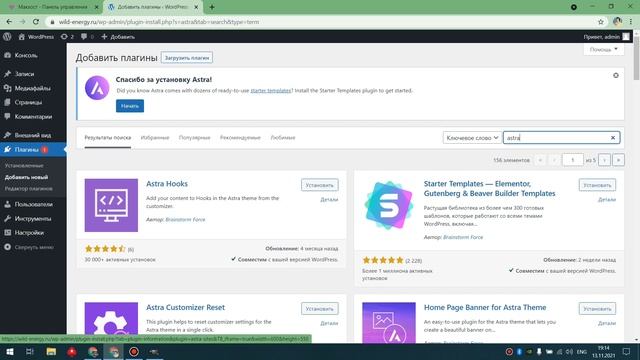Switch to Популярные tab
The image size is (640, 360).
pyautogui.click(x=194, y=138)
